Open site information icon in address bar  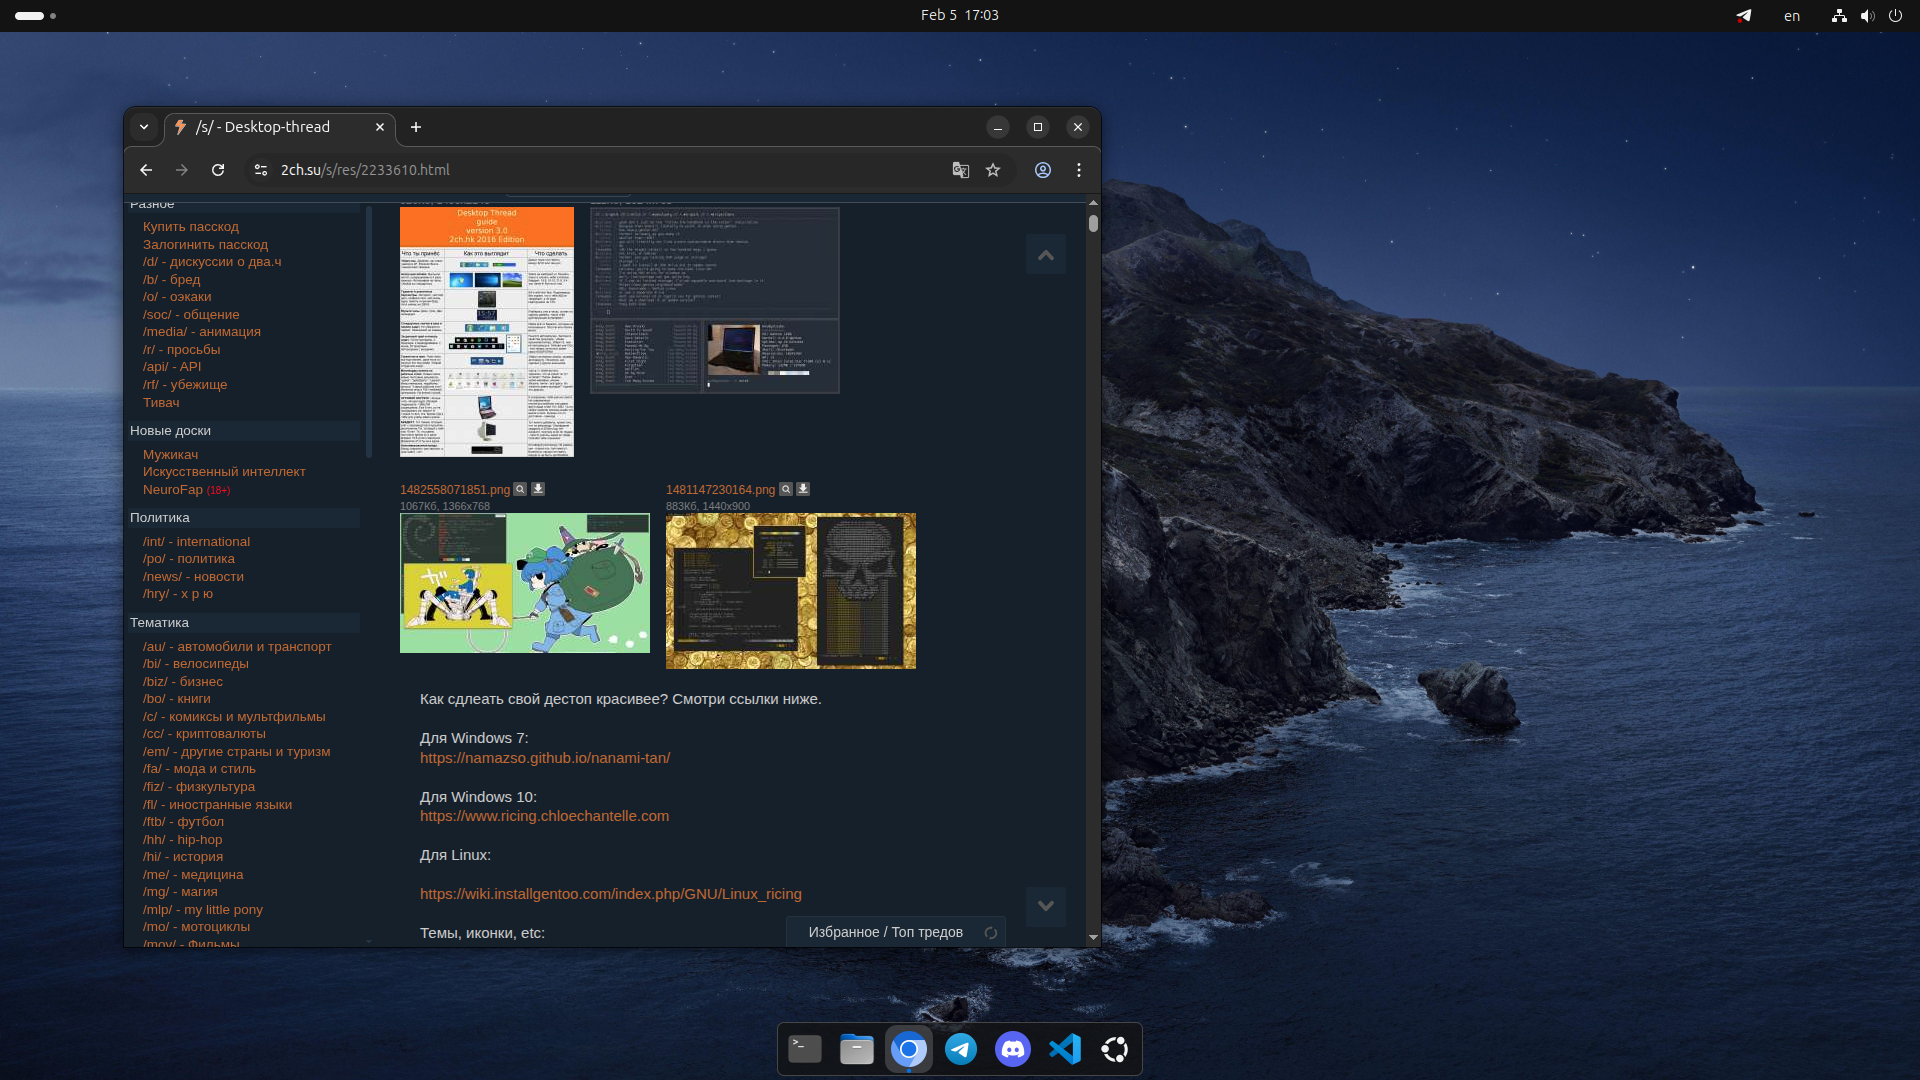(x=261, y=170)
